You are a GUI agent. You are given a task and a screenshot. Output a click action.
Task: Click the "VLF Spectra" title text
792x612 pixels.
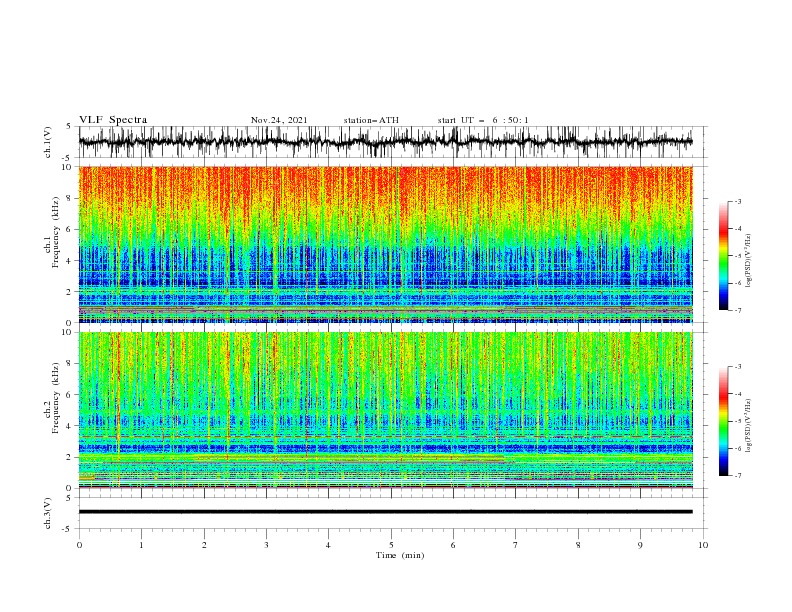tap(113, 120)
